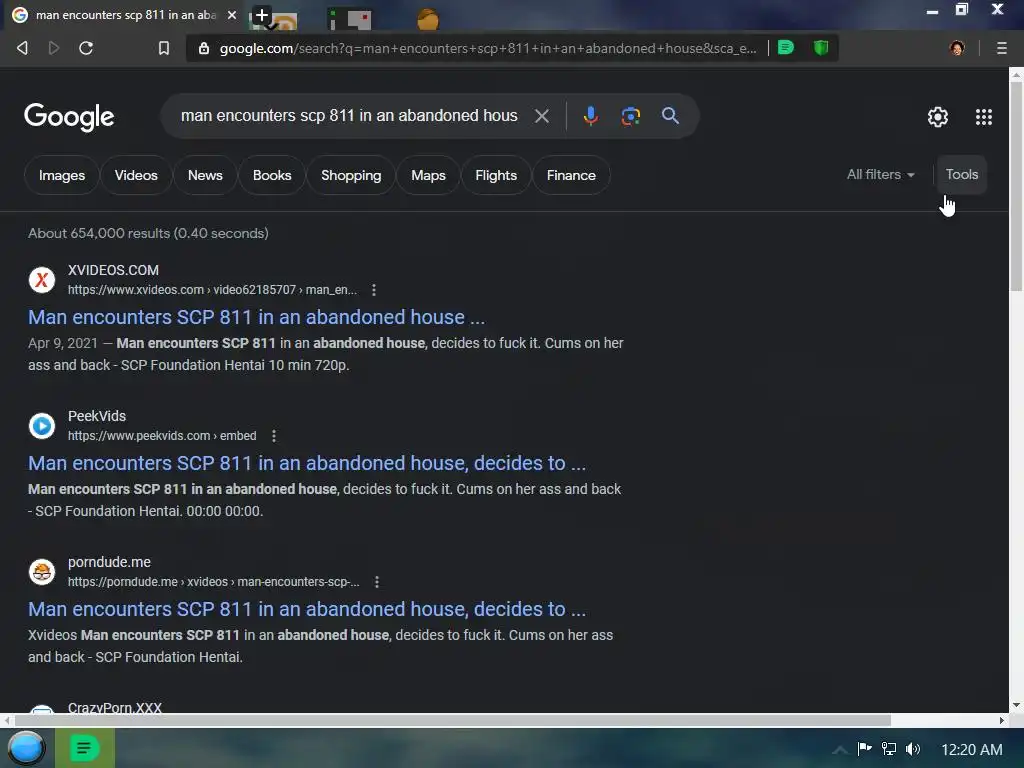Click the XVIDEOS.COM red X favicon
This screenshot has height=768, width=1024.
click(x=42, y=280)
